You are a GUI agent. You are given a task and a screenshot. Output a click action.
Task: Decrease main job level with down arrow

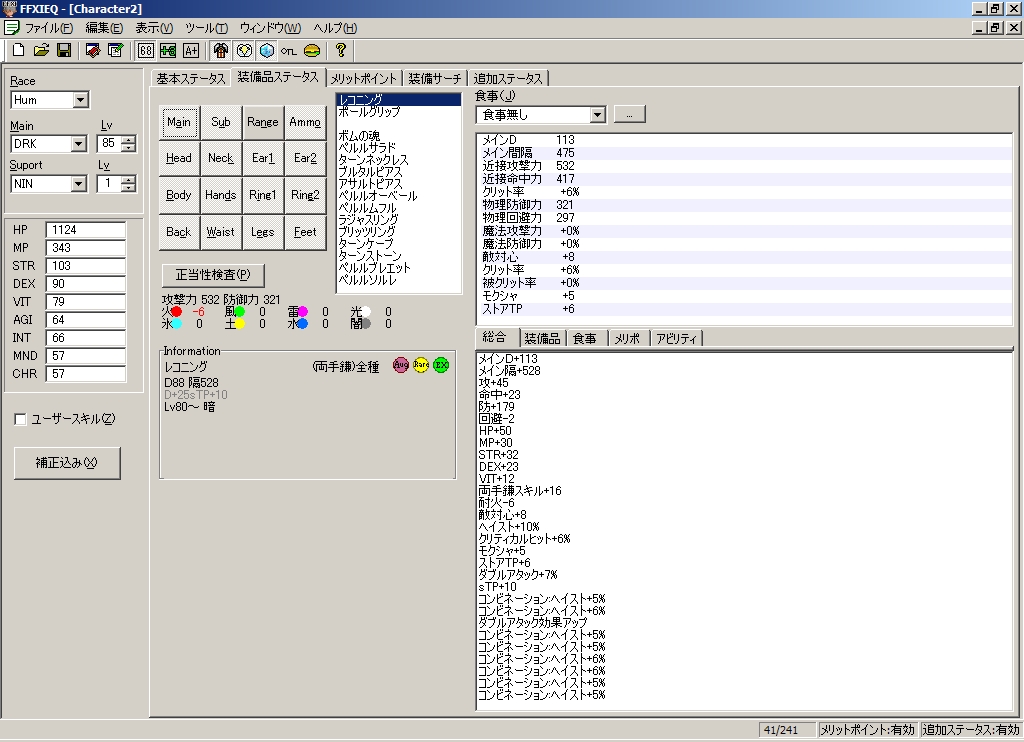pyautogui.click(x=129, y=148)
